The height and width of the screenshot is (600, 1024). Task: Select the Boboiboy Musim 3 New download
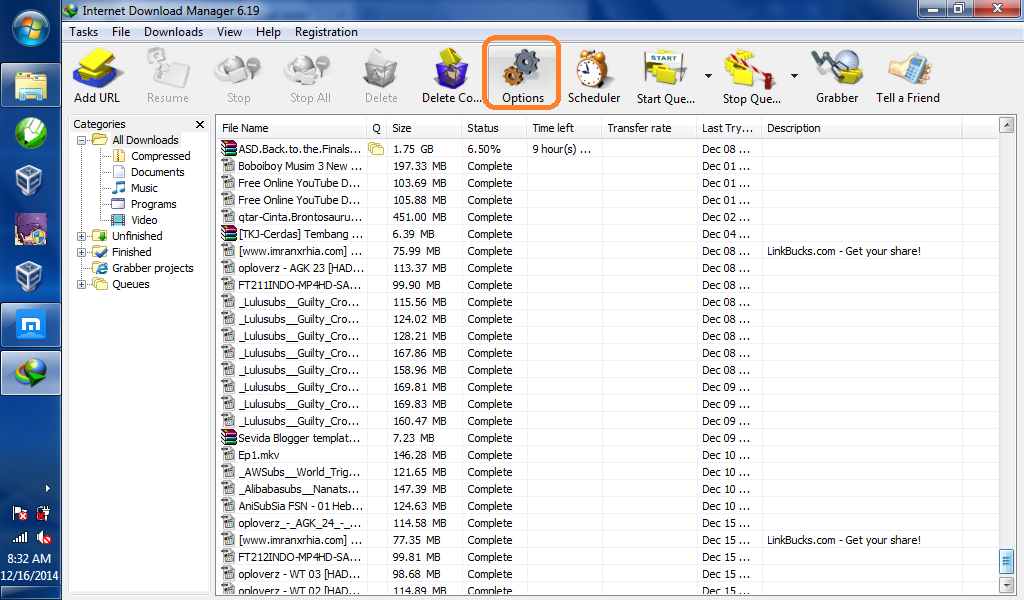point(607,166)
